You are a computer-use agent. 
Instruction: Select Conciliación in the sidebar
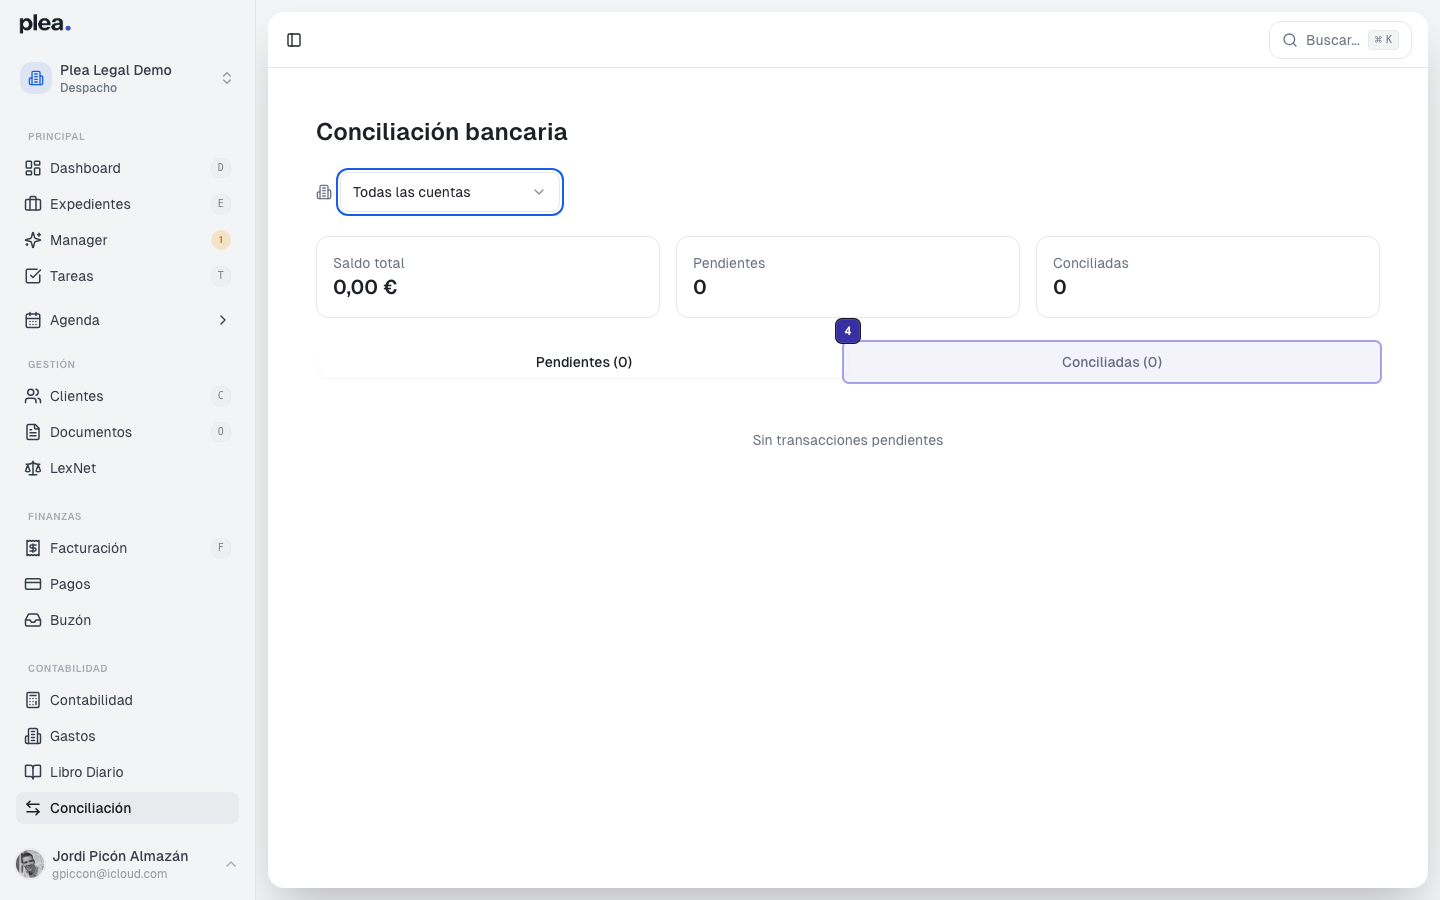128,808
